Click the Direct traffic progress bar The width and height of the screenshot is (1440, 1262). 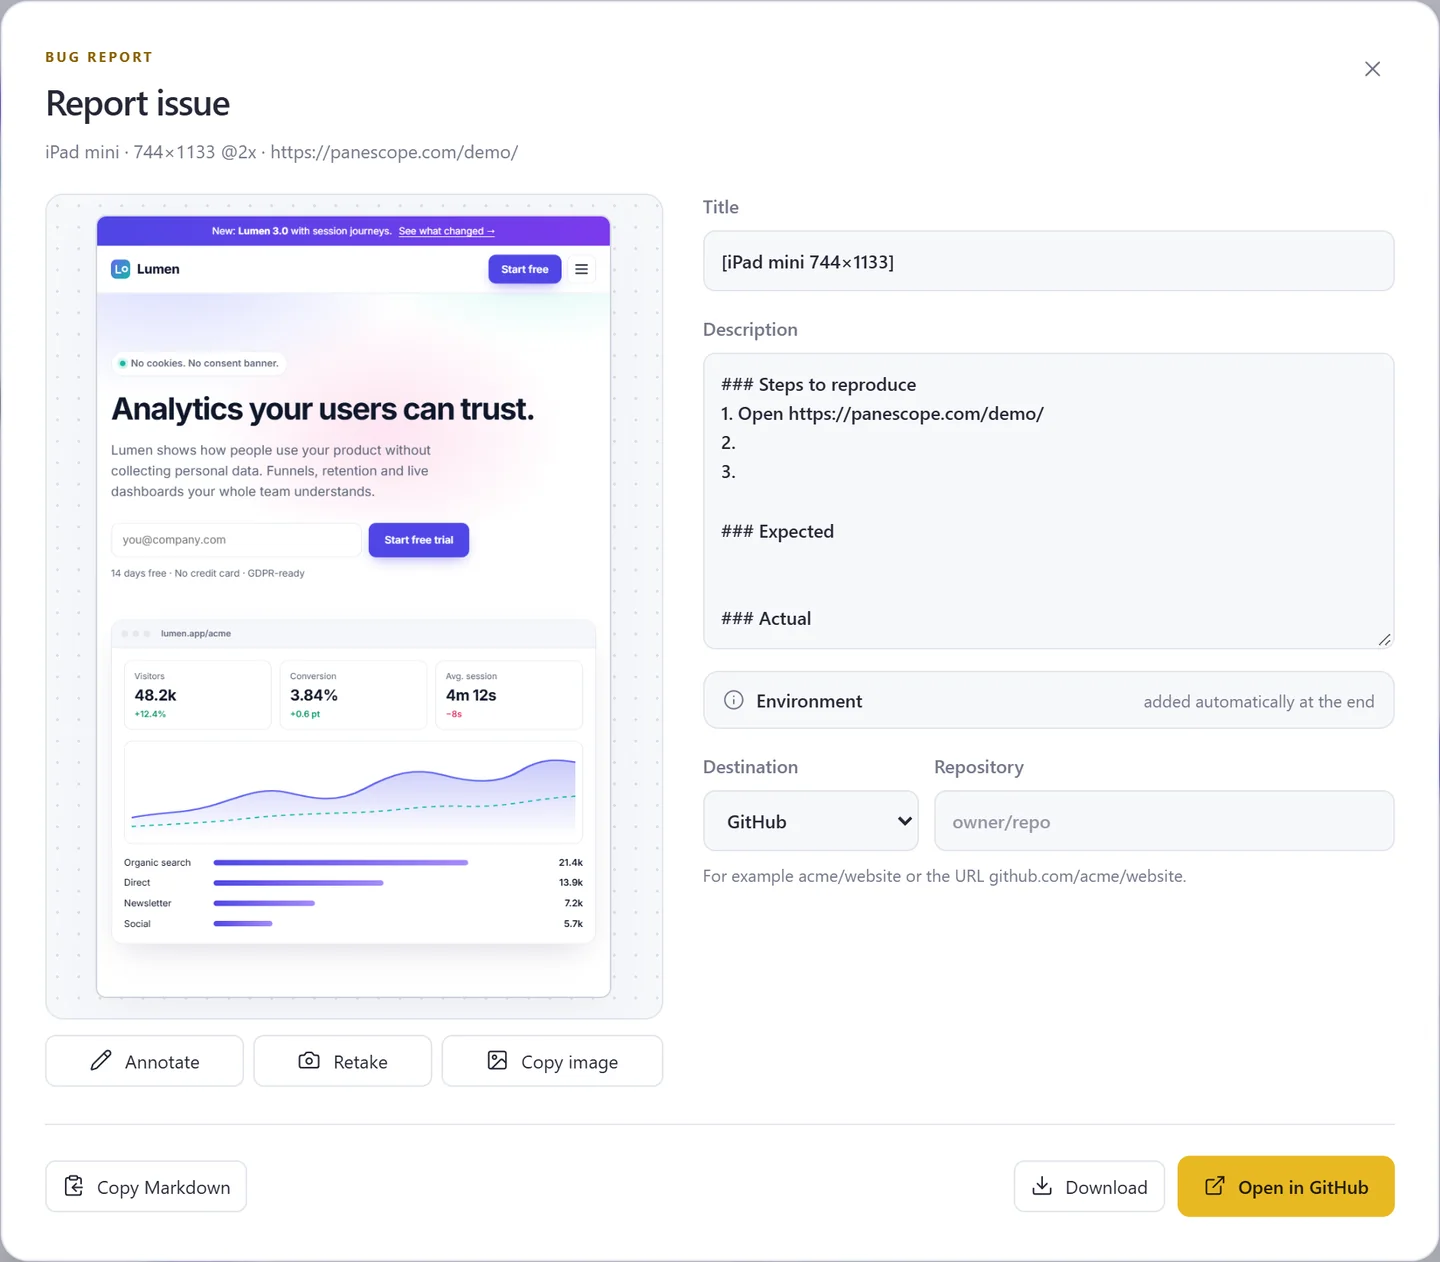[x=298, y=883]
